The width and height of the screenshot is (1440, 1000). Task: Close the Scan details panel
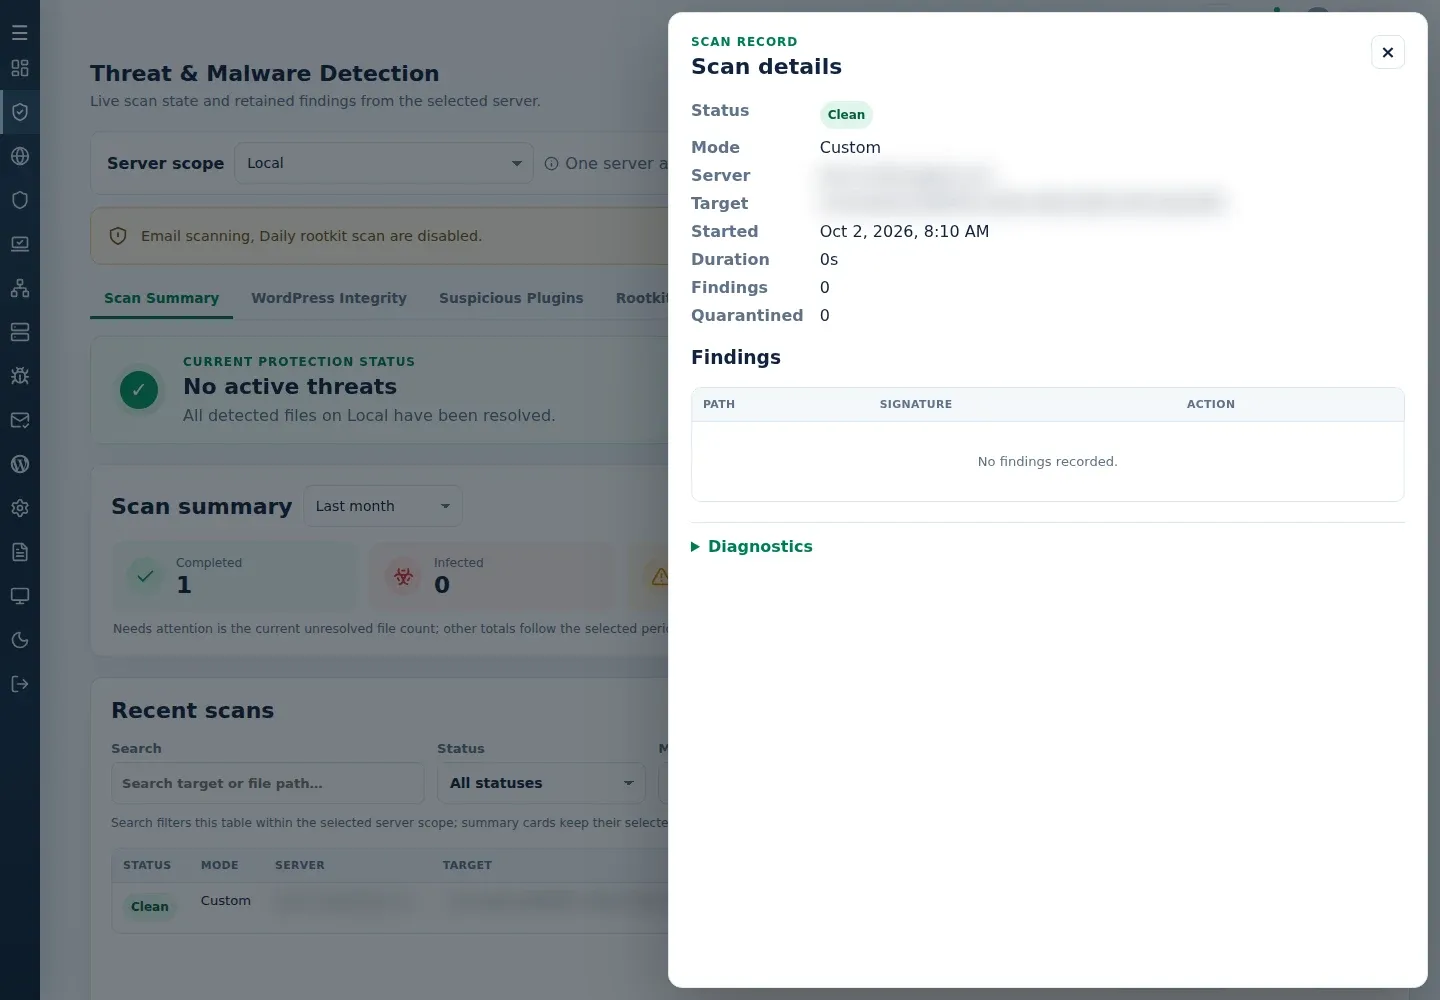(1388, 52)
